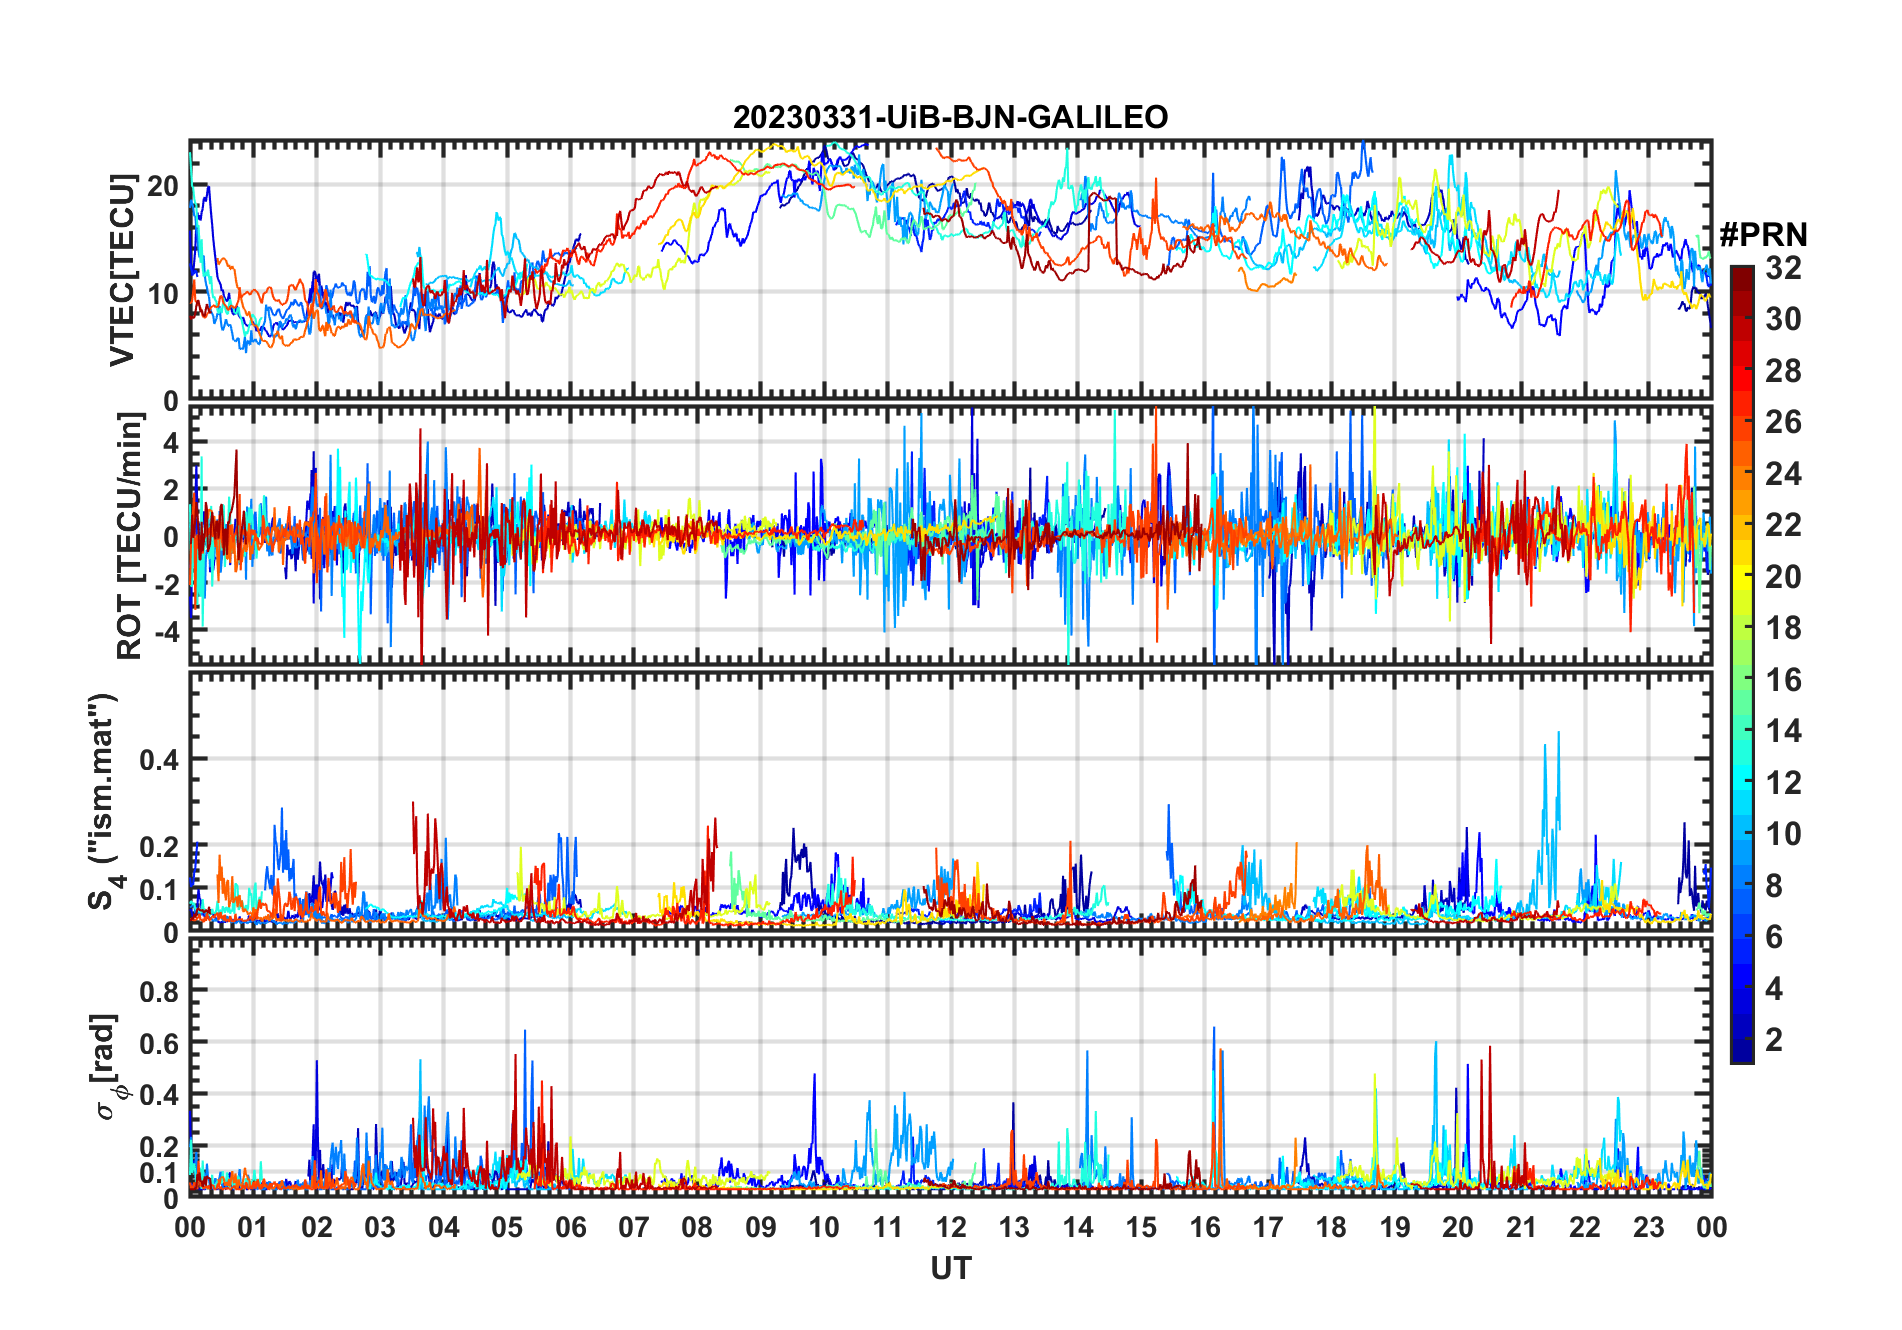The image size is (1902, 1330).
Task: Click colorbar tick label 10
Action: pyautogui.click(x=1783, y=834)
